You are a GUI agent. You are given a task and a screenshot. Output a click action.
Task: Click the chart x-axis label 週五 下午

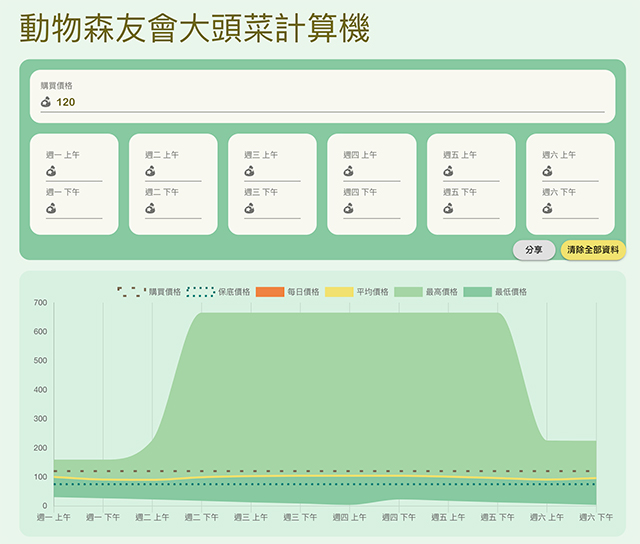pos(498,517)
